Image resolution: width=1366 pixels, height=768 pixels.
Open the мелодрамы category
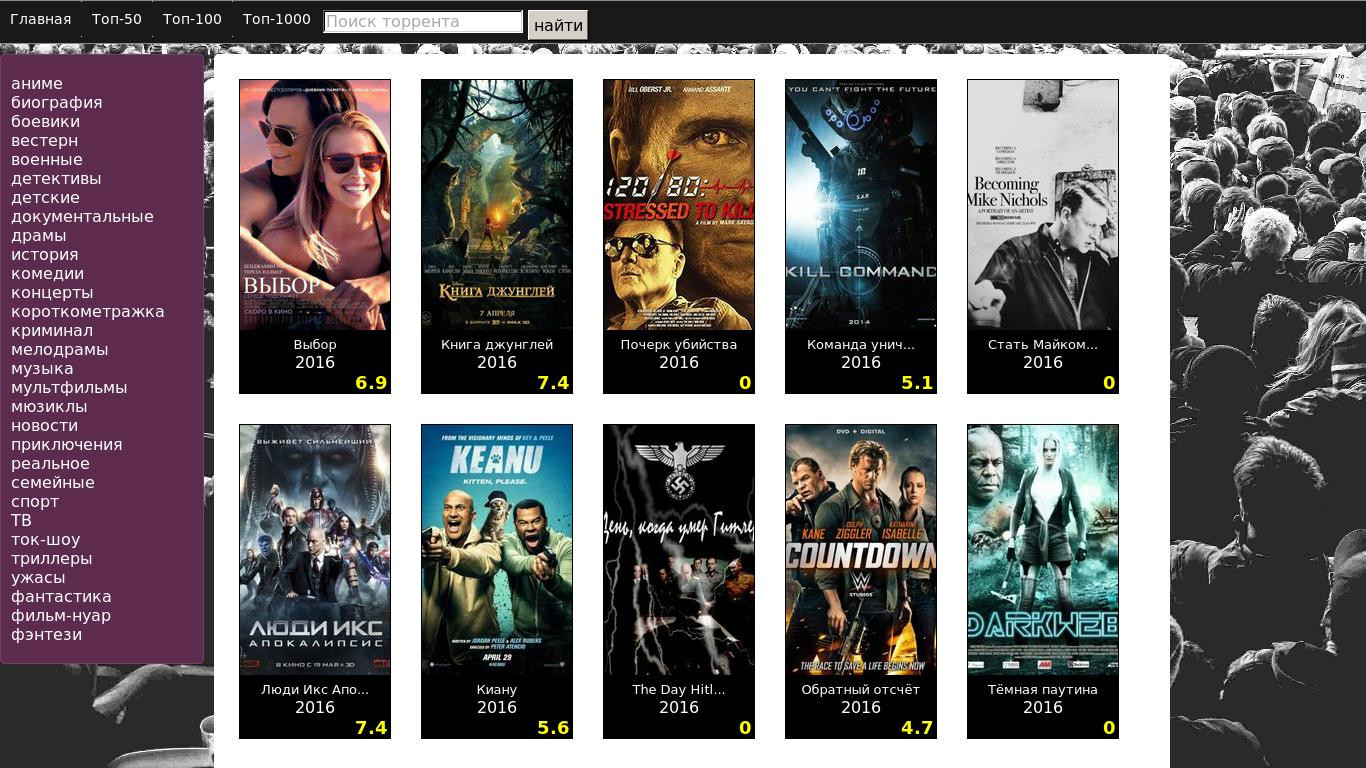coord(60,350)
